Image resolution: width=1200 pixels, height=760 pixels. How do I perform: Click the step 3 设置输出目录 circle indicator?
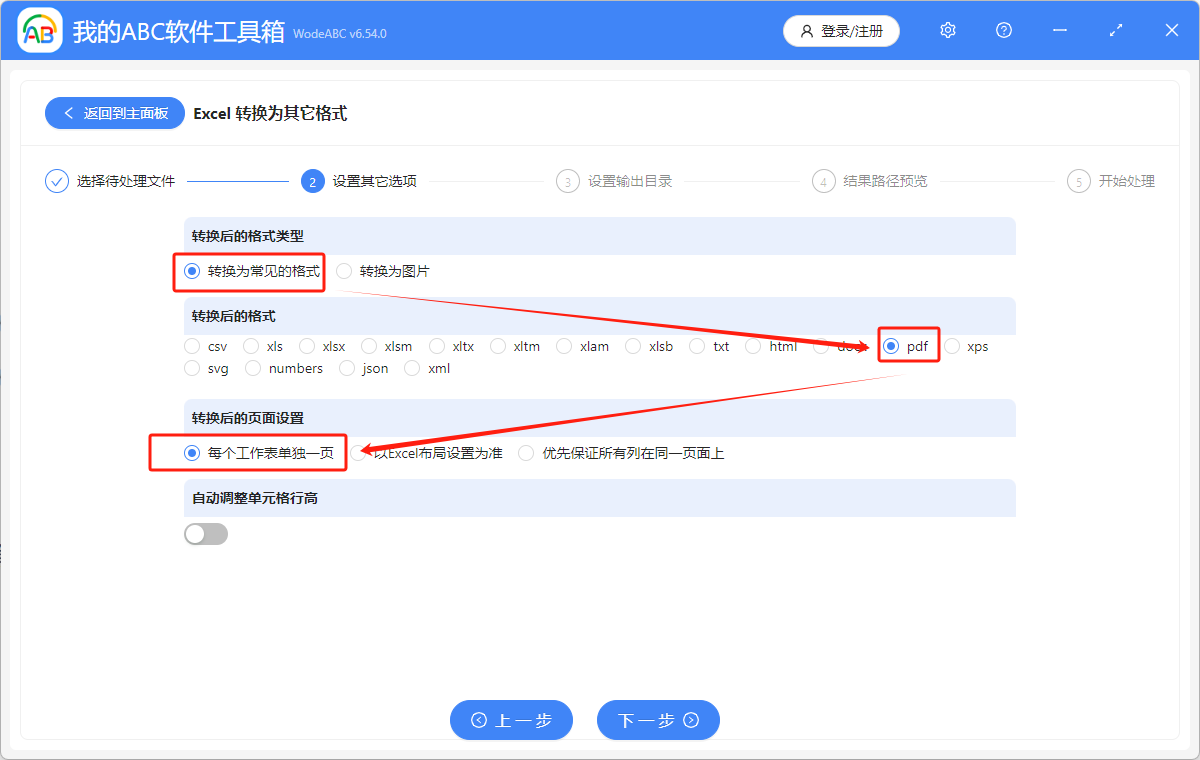pos(567,181)
